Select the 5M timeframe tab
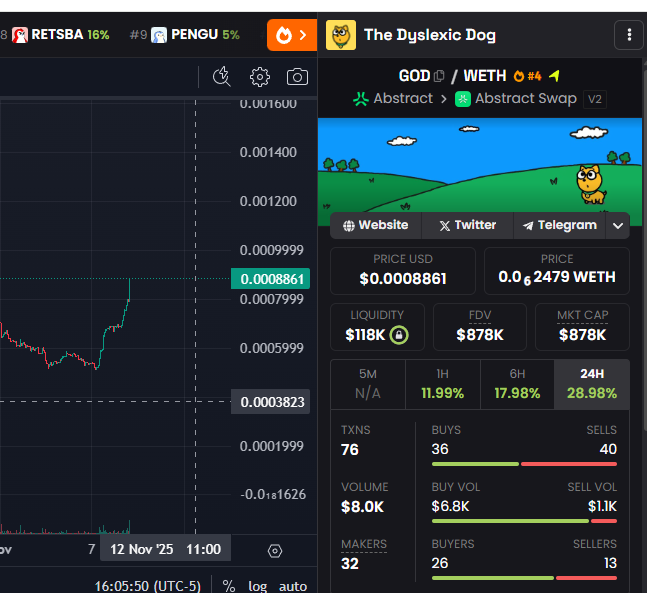 tap(368, 384)
